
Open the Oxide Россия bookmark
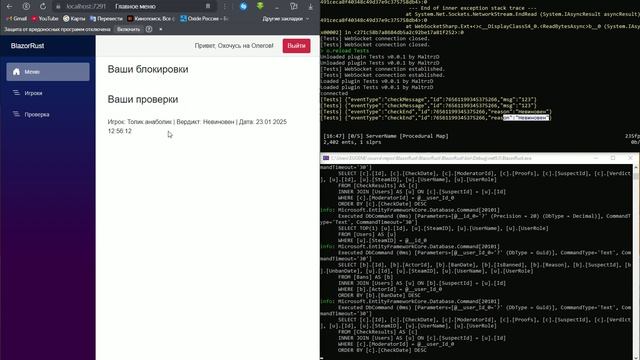tap(204, 18)
